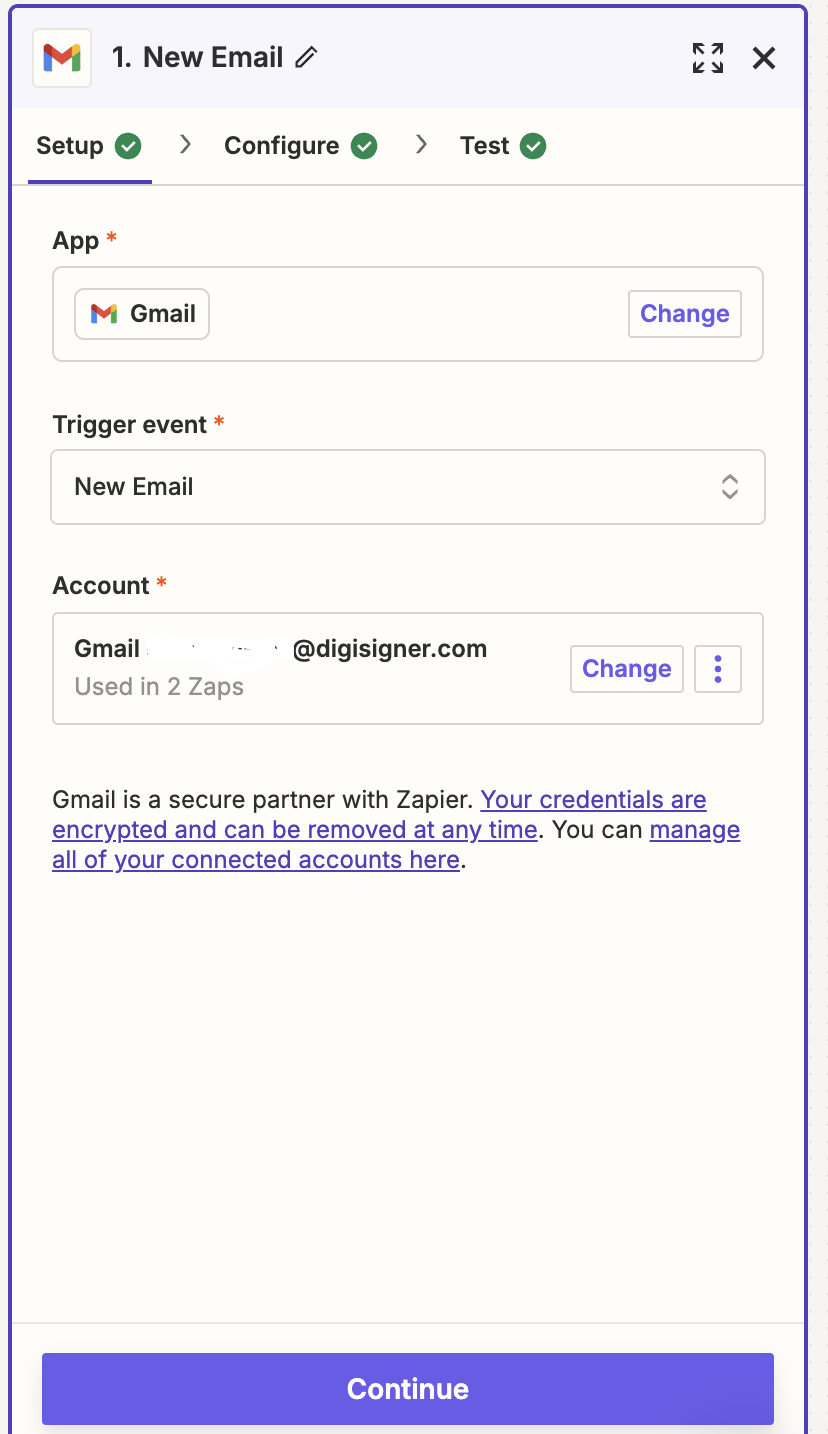This screenshot has height=1434, width=828.
Task: Click the green checkmark next to Test
Action: (533, 146)
